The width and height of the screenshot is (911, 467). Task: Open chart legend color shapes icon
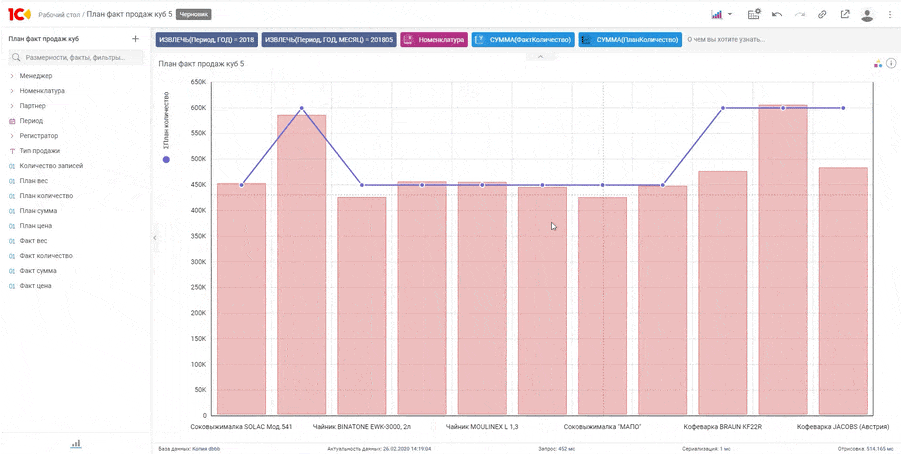[x=878, y=64]
